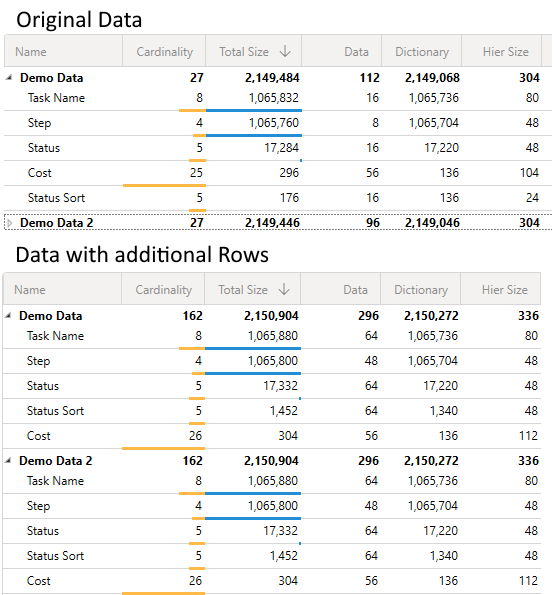
Task: Select the Step row under the bottom Demo Data 2
Action: pos(272,506)
